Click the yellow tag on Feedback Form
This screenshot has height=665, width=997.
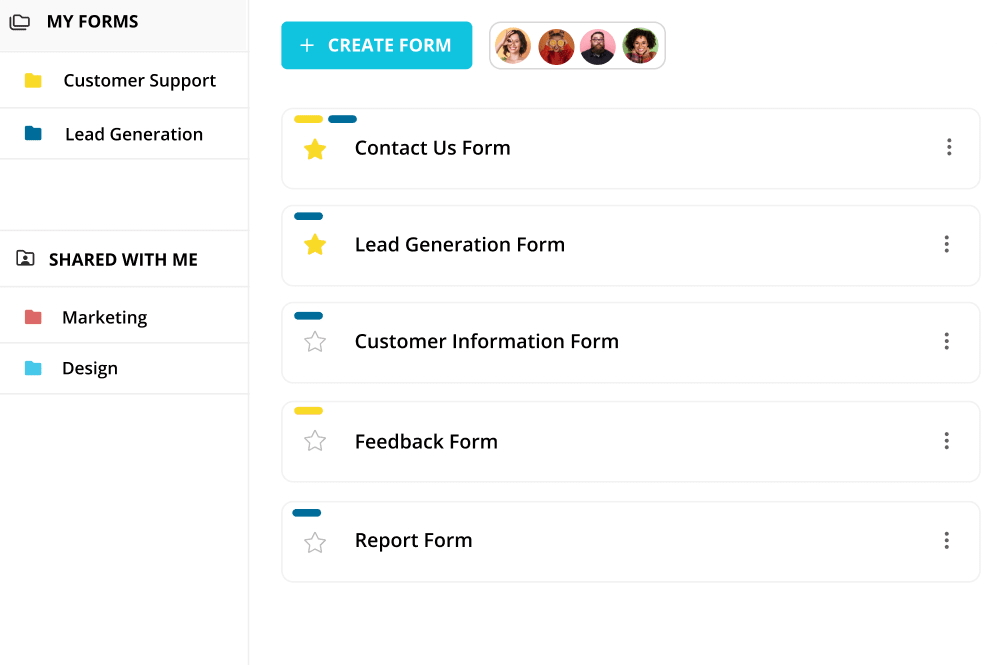pyautogui.click(x=308, y=411)
